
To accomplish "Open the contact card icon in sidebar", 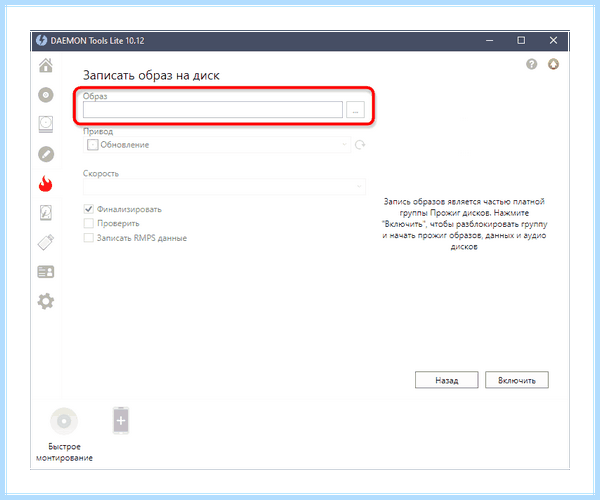I will [46, 272].
